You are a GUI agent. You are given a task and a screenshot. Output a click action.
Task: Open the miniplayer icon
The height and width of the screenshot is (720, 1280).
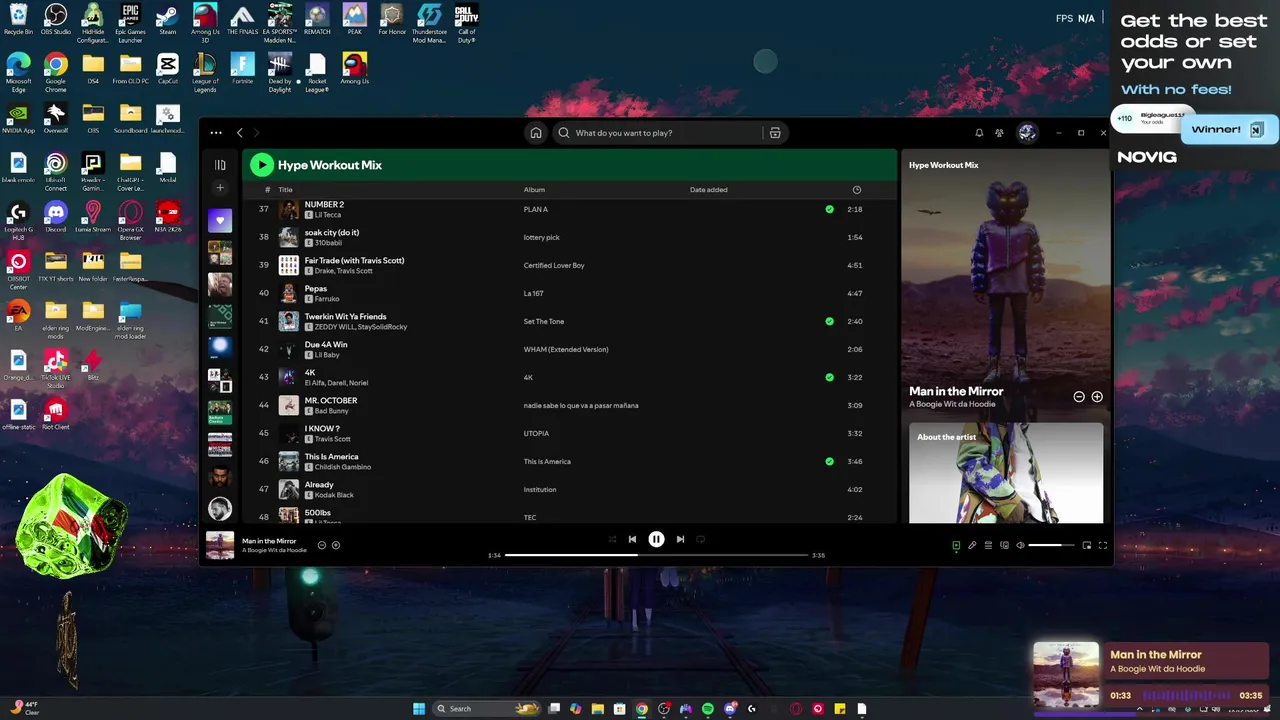[x=1087, y=545]
